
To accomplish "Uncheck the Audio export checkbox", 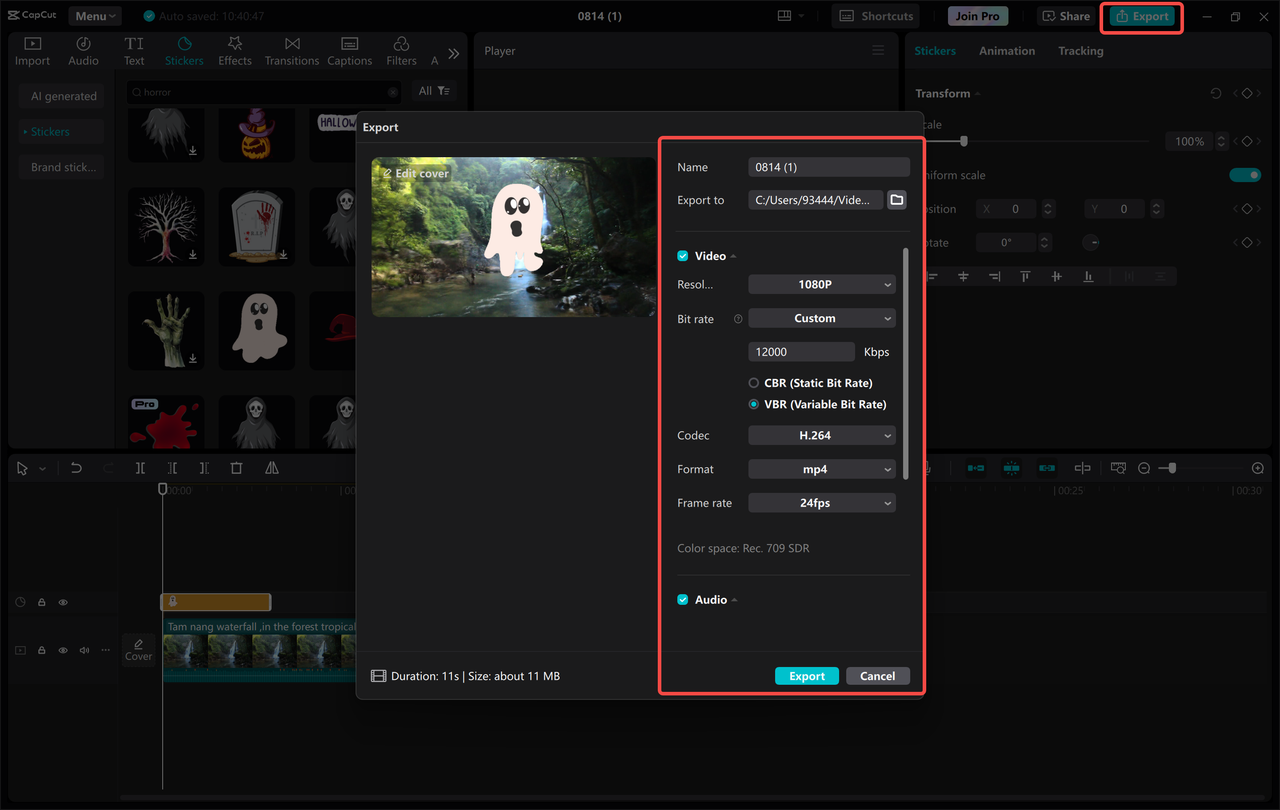I will tap(682, 599).
